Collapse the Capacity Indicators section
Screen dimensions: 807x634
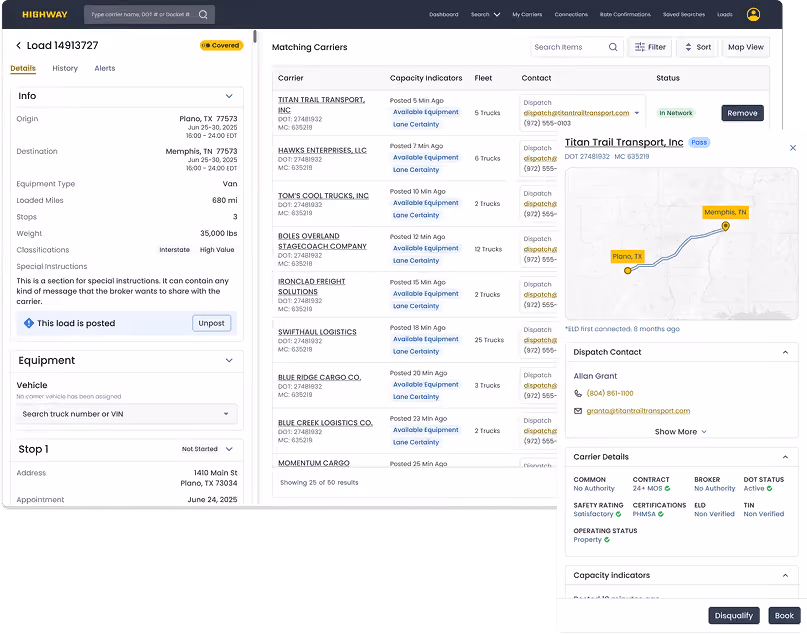click(x=785, y=575)
